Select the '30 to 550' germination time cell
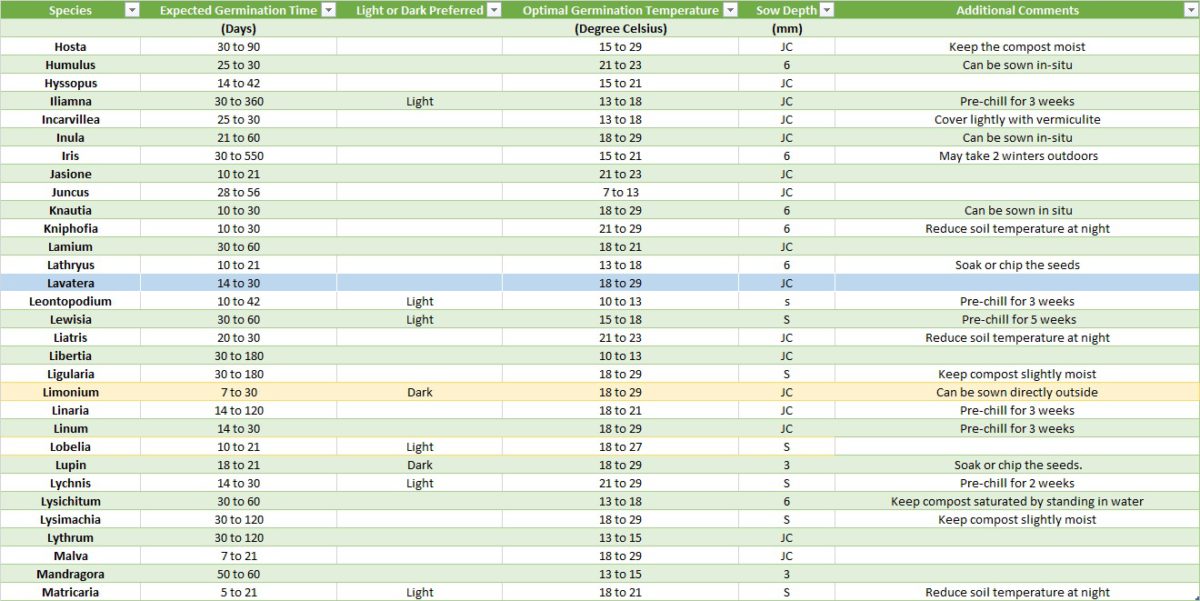 [238, 156]
